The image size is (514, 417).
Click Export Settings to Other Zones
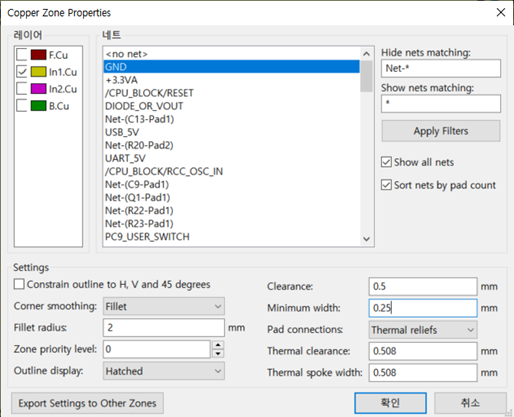87,403
